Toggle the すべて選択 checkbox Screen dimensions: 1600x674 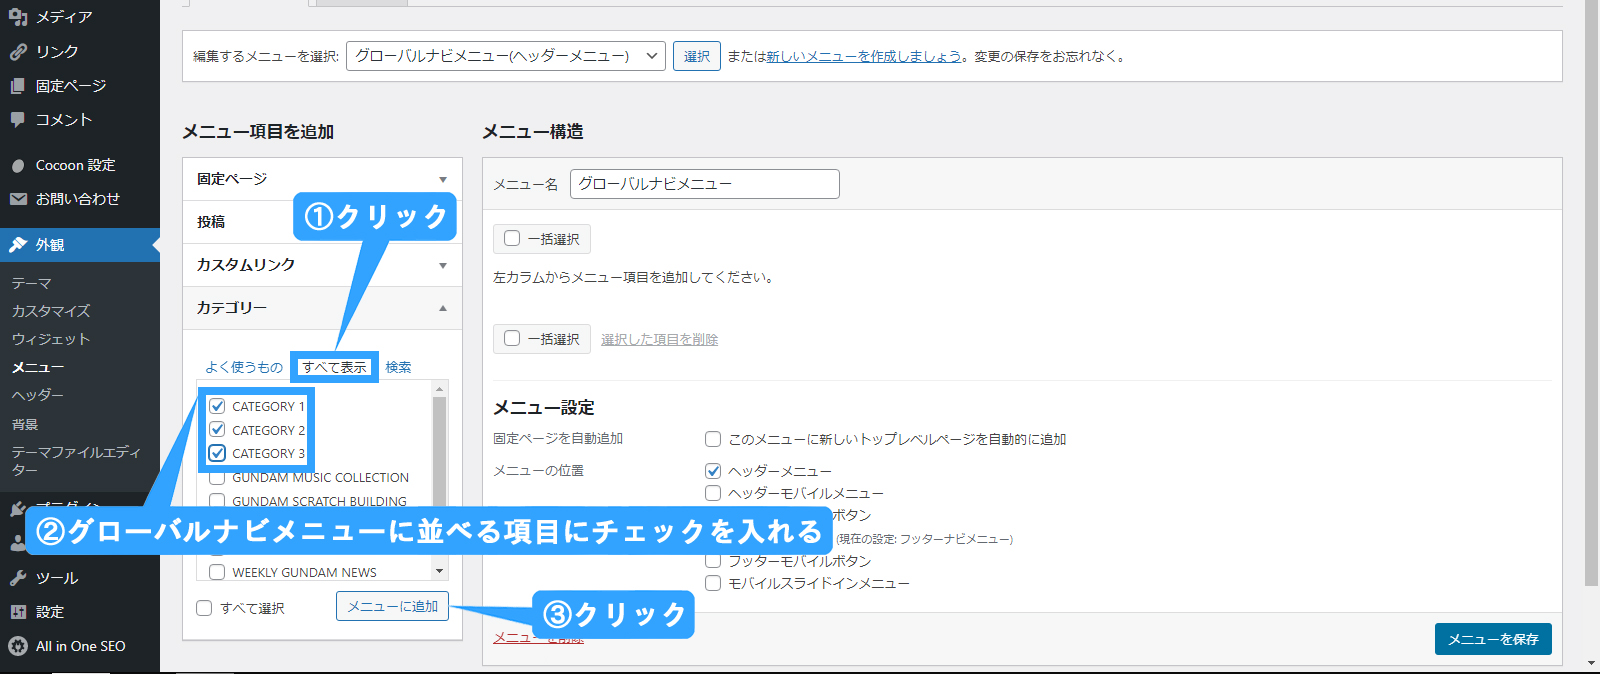204,608
